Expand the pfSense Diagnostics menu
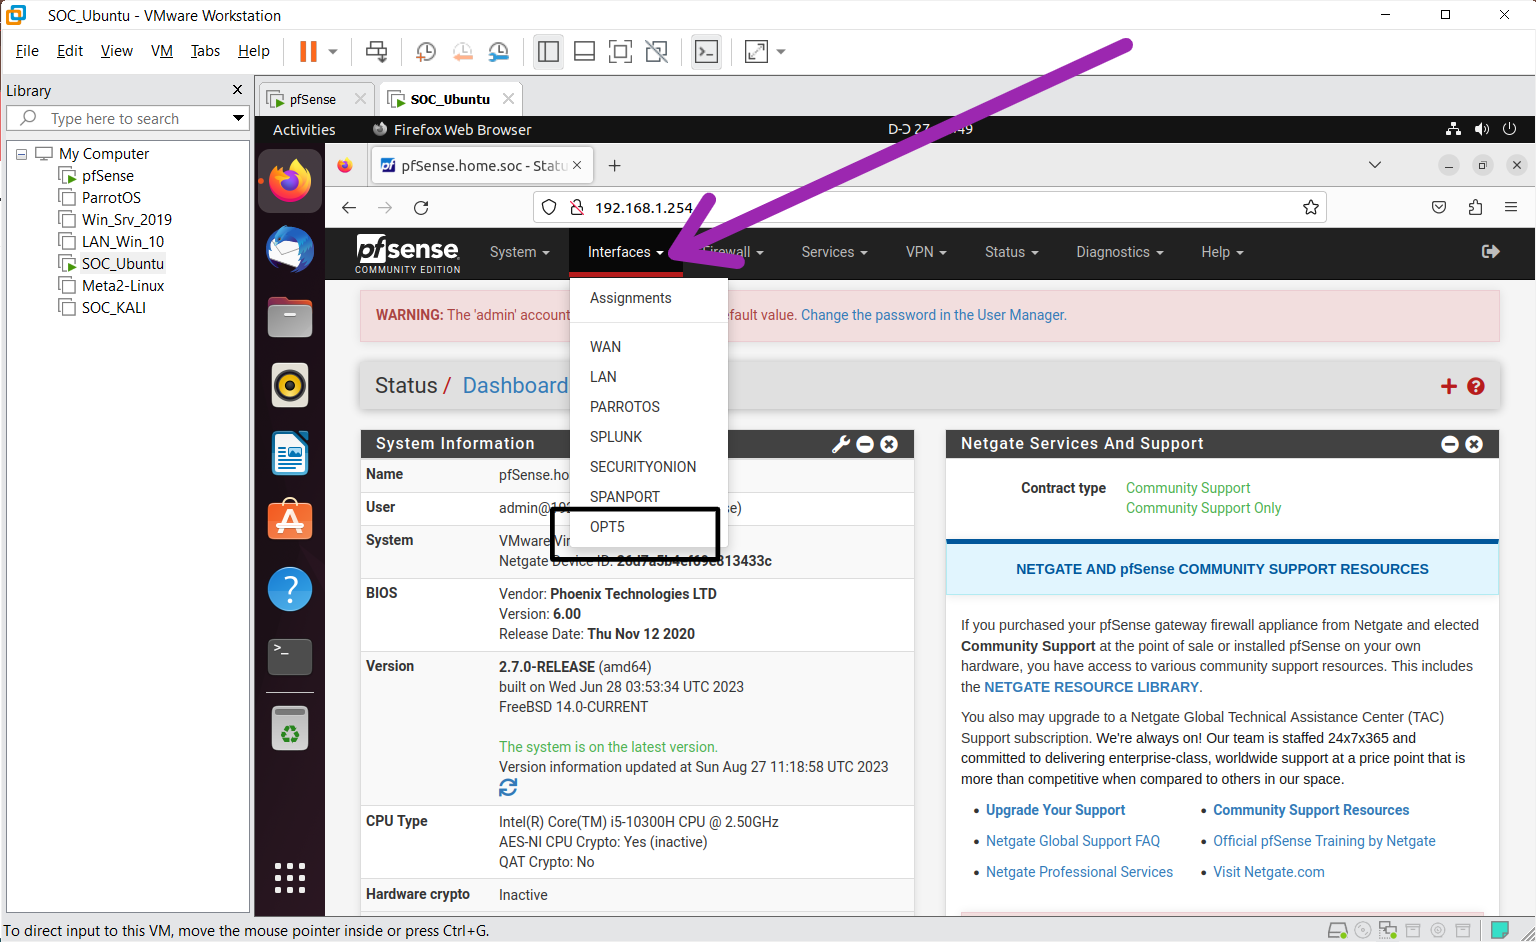 pyautogui.click(x=1120, y=252)
